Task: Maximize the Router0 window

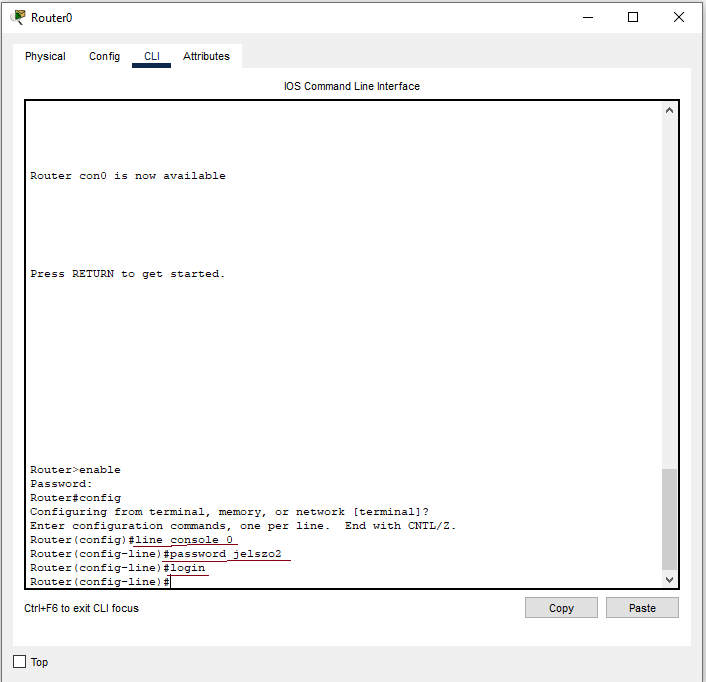Action: click(x=633, y=17)
